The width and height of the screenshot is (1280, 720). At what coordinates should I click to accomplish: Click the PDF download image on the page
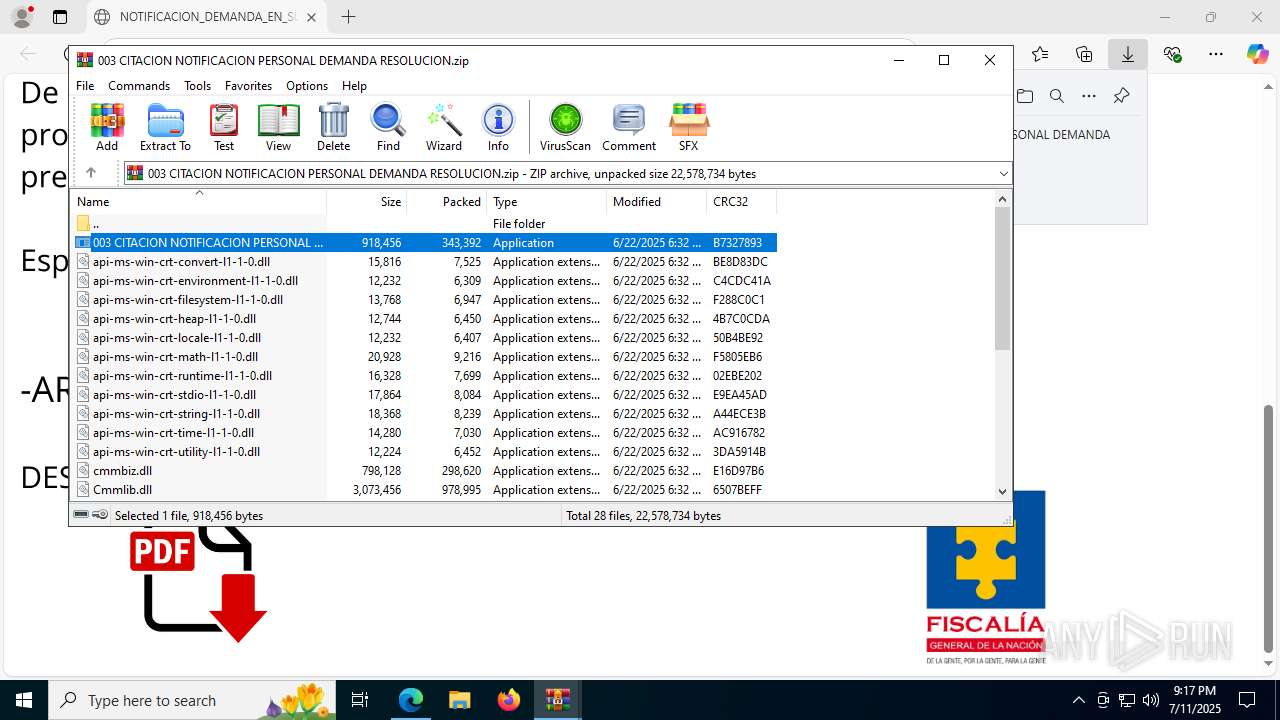click(x=198, y=585)
